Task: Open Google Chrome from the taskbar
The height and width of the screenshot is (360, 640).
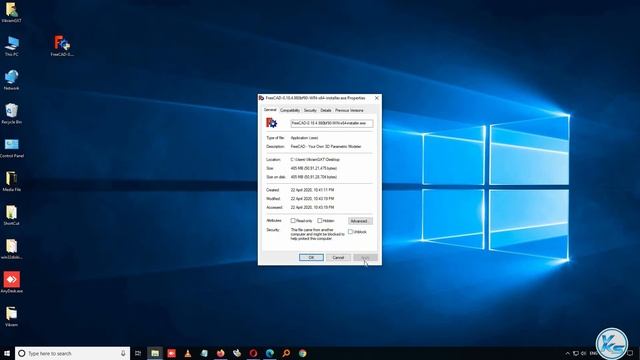Action: [302, 353]
